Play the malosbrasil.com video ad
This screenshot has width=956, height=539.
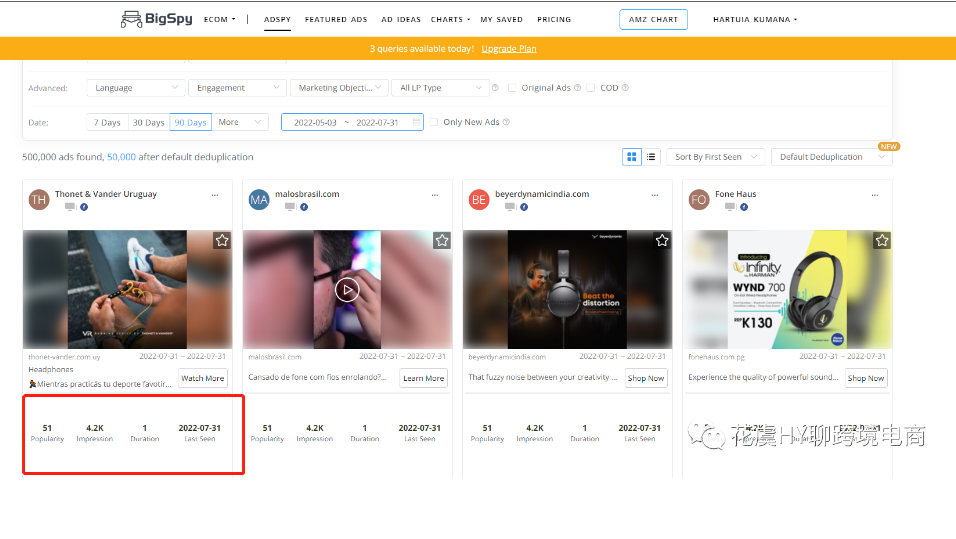[x=347, y=290]
